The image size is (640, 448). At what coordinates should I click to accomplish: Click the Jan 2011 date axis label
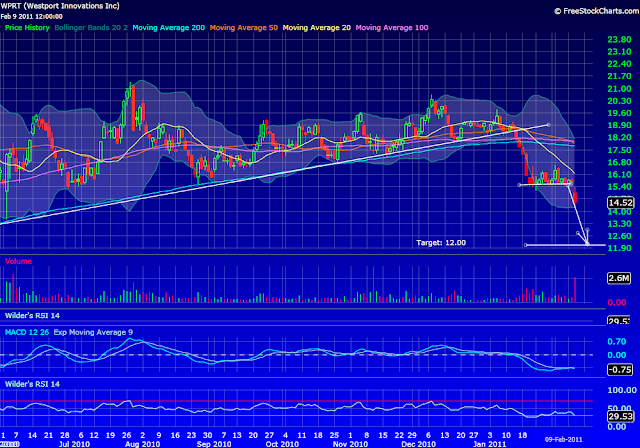489,444
